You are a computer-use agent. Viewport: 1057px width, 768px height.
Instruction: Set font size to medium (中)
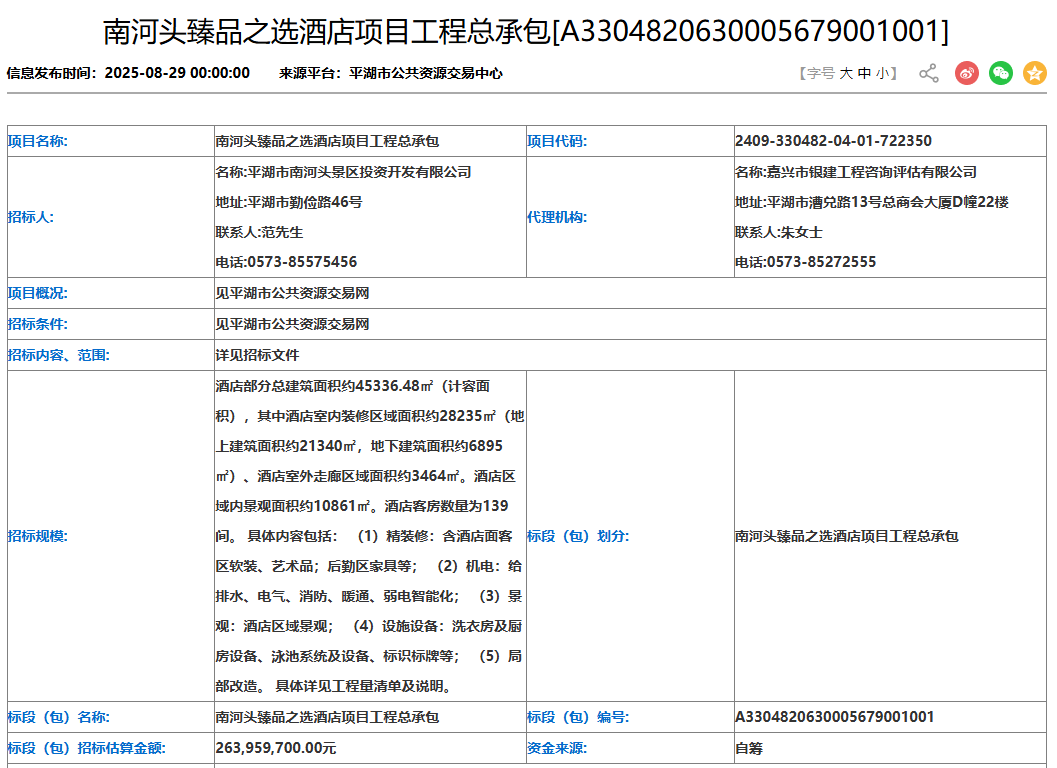coord(865,73)
